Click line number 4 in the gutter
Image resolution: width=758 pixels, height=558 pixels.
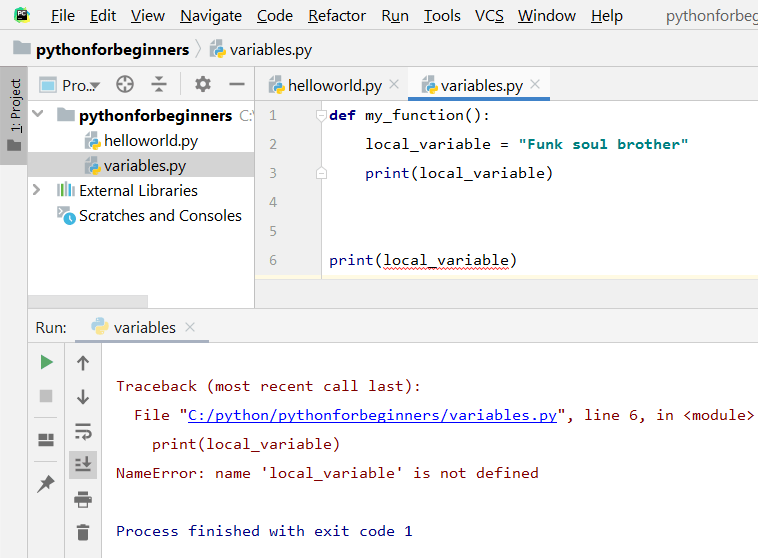click(273, 202)
